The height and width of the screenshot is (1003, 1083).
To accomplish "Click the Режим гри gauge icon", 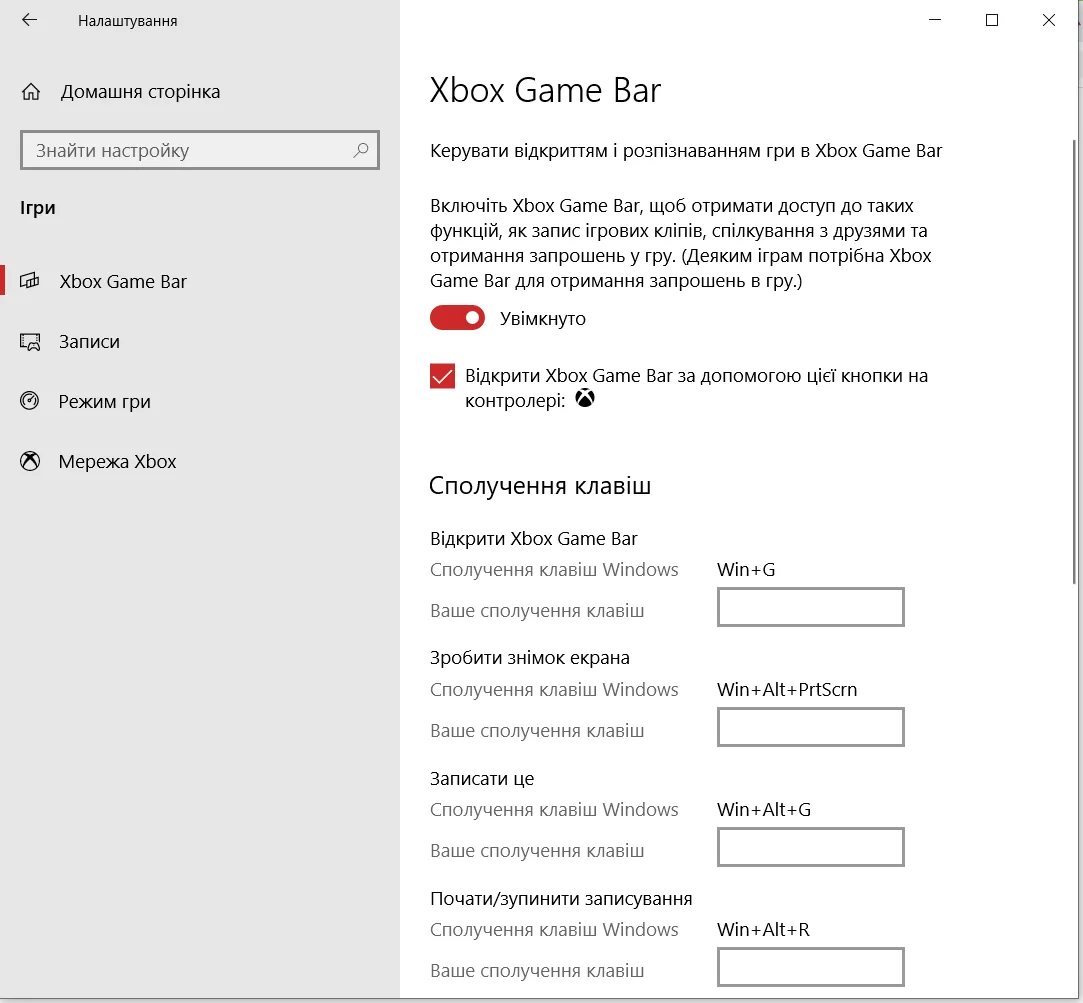I will 30,401.
